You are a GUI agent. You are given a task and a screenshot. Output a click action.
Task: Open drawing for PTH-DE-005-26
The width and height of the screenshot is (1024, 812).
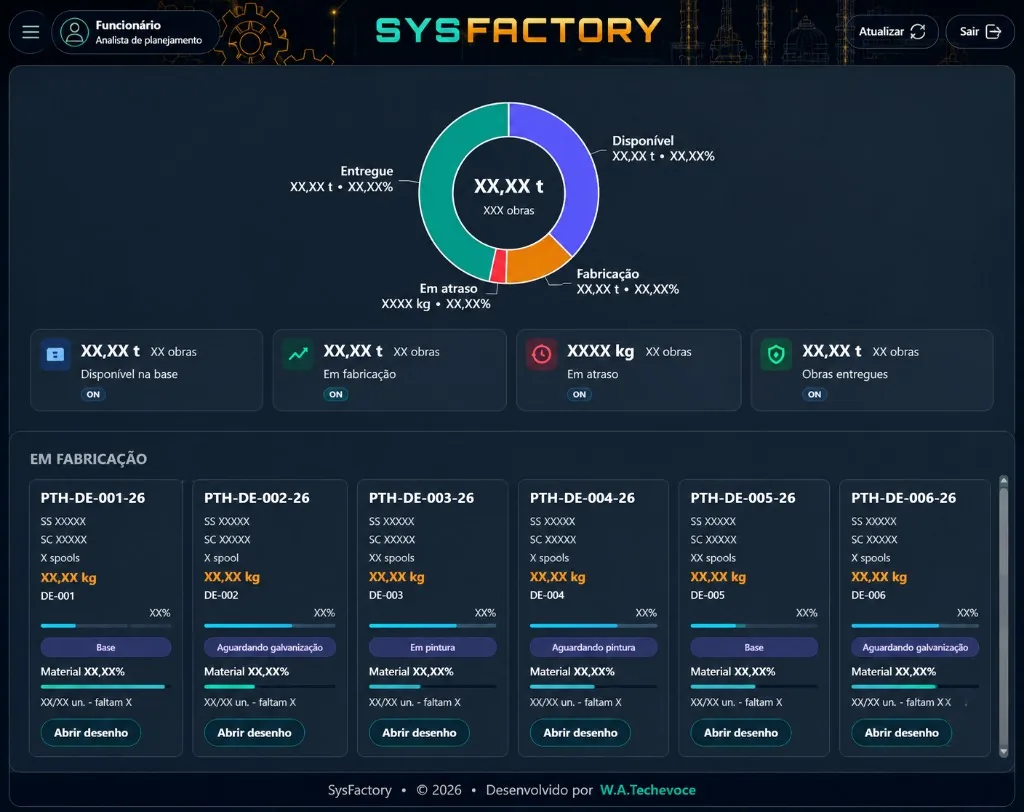pyautogui.click(x=741, y=732)
